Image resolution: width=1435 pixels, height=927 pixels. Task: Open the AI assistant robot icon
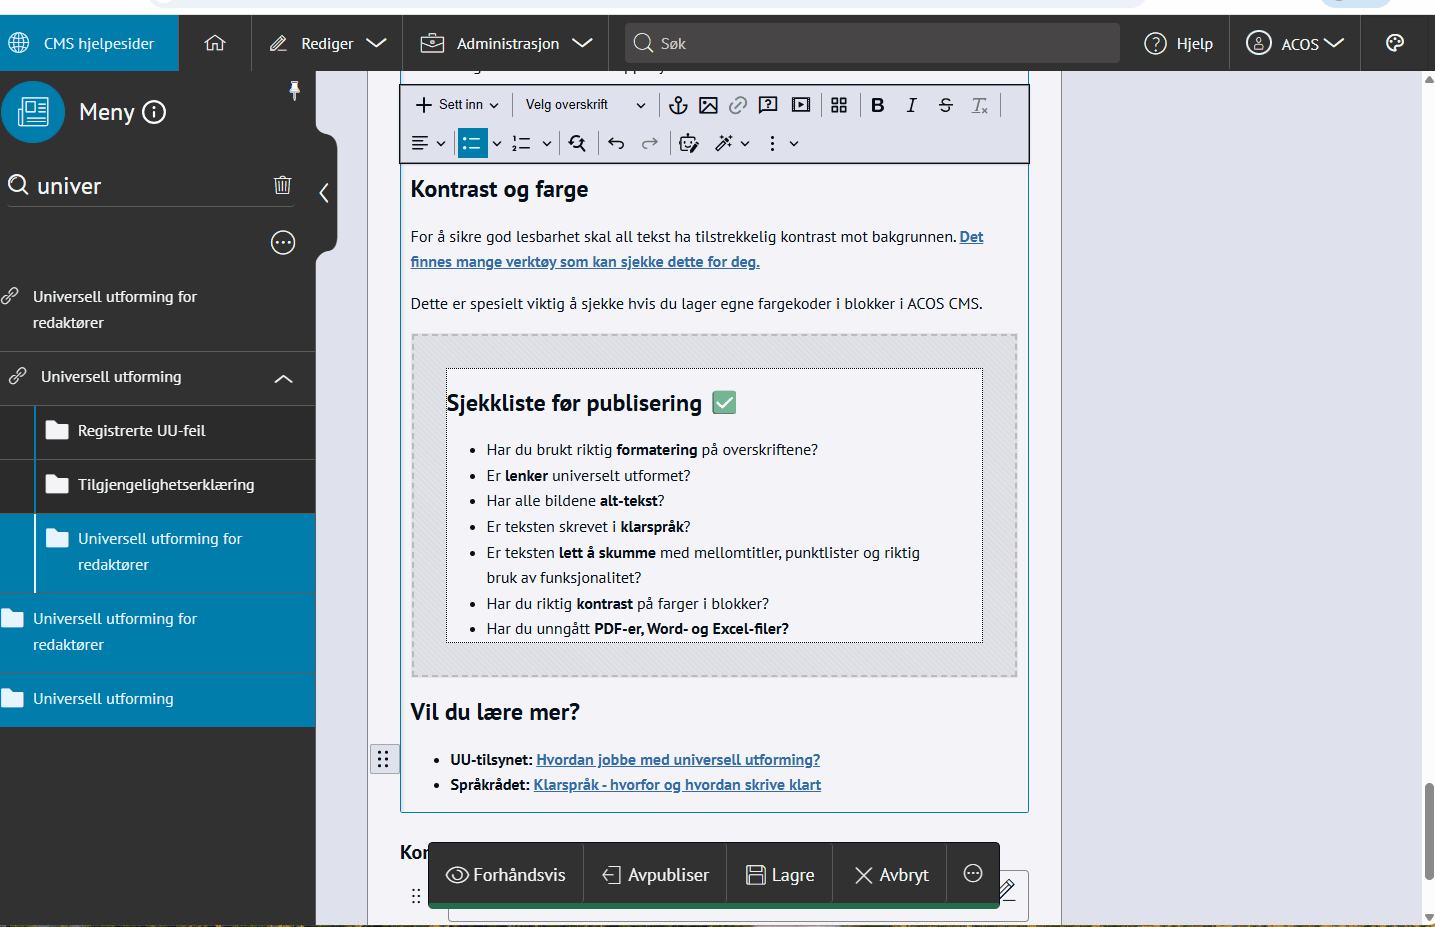coord(688,144)
